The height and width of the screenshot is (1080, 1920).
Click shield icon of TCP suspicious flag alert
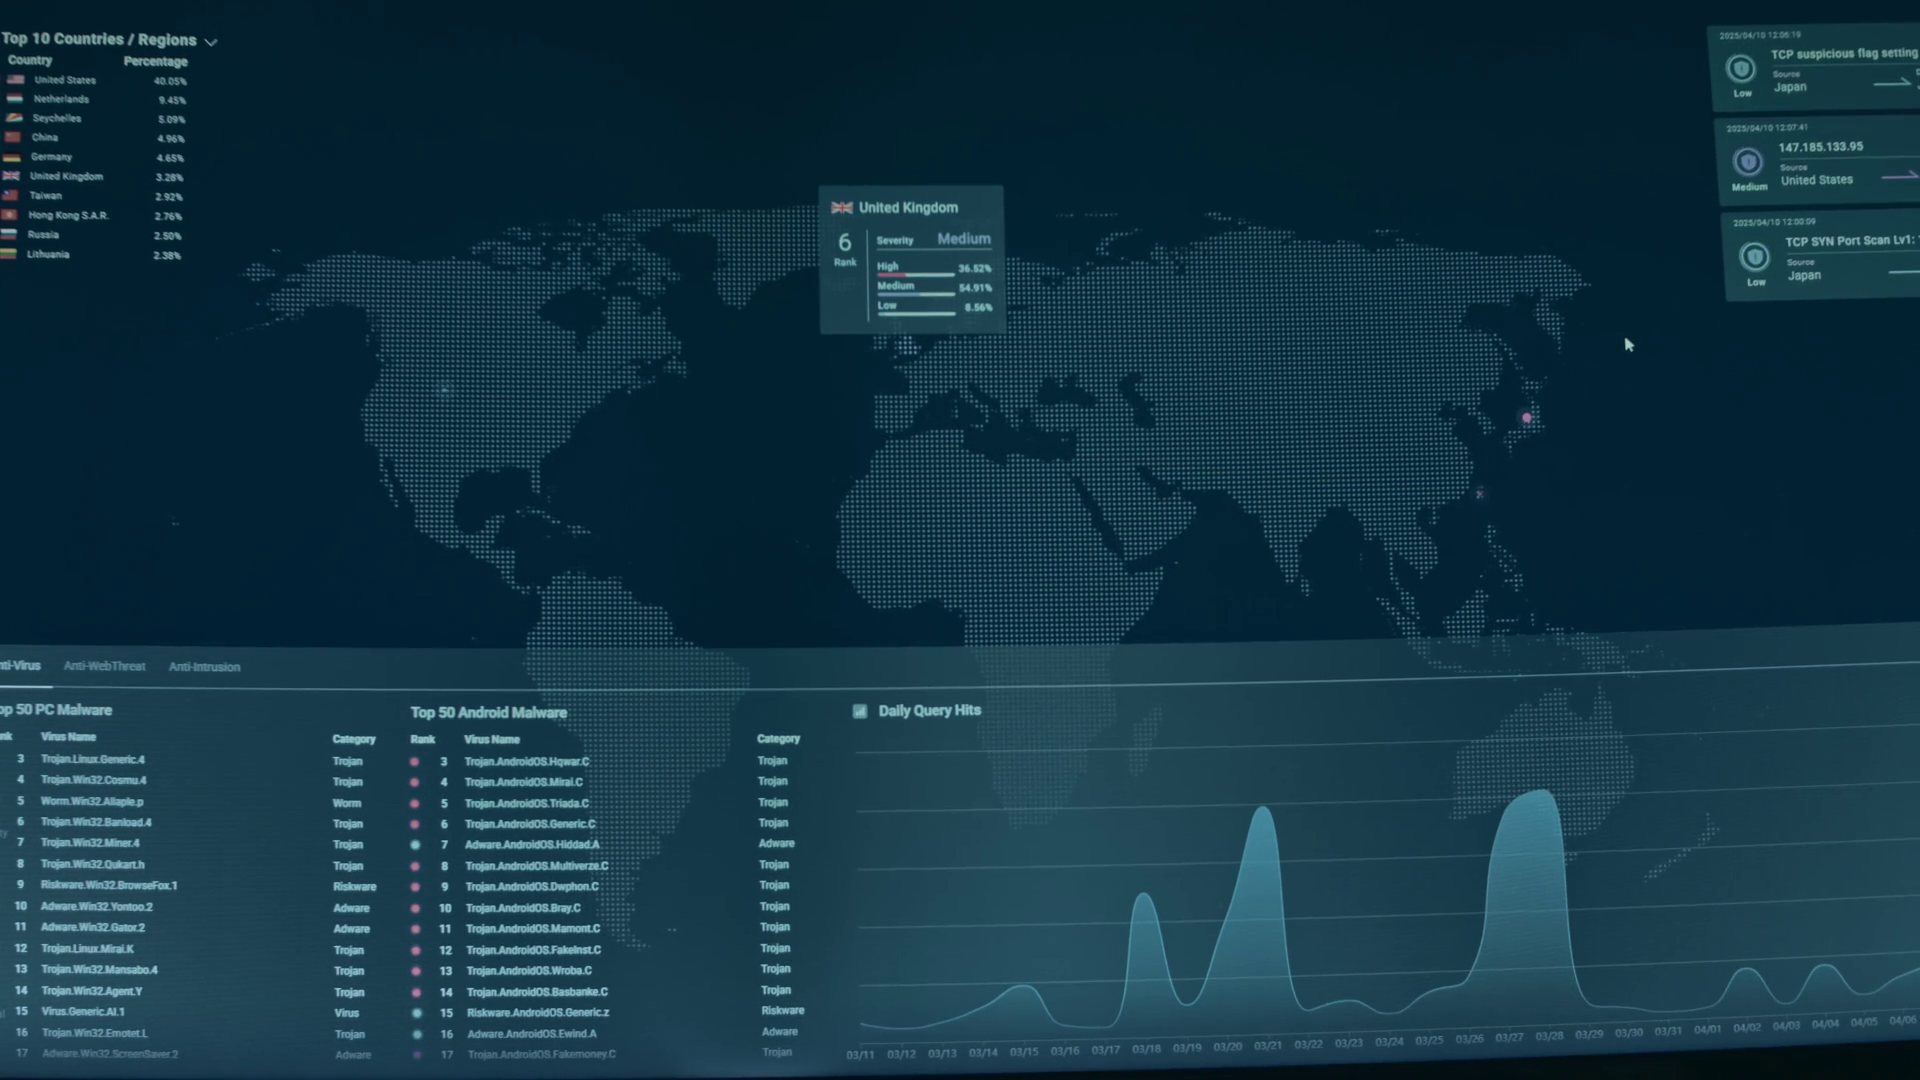tap(1741, 69)
